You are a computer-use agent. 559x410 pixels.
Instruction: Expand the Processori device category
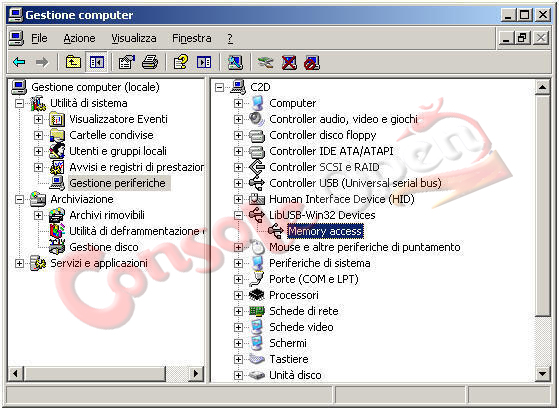pyautogui.click(x=238, y=295)
